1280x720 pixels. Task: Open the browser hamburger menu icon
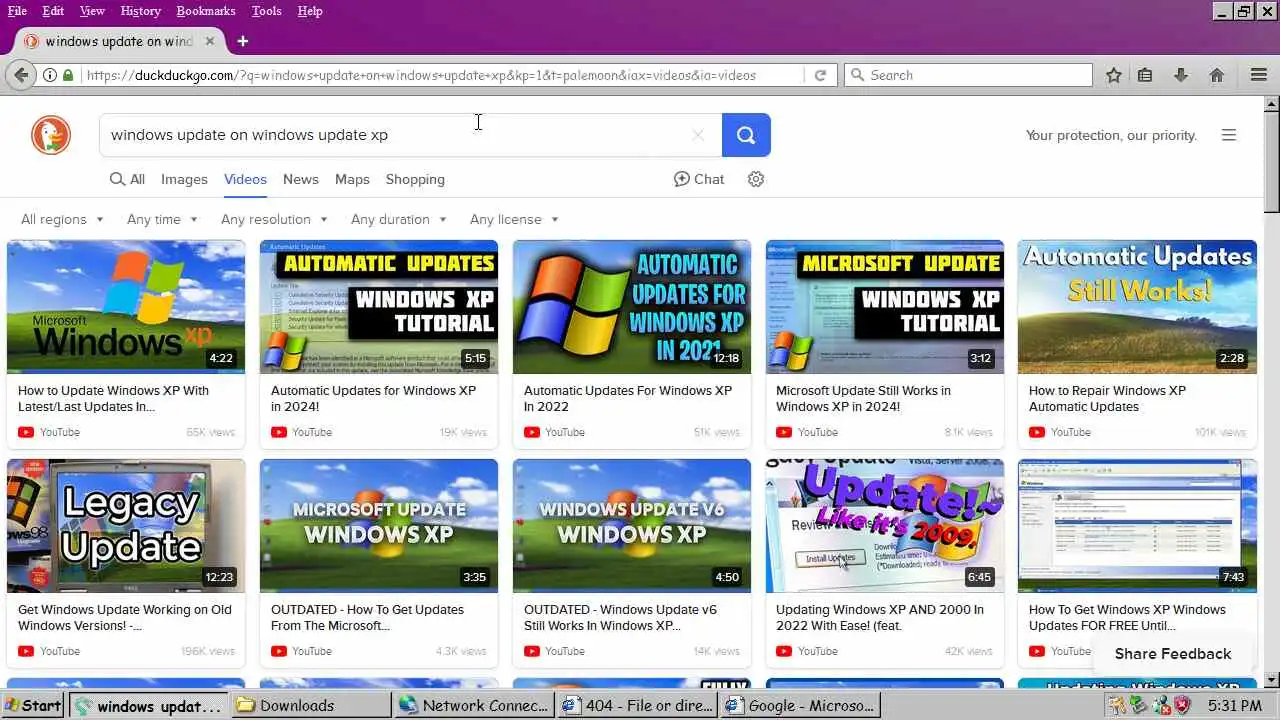pos(1259,75)
